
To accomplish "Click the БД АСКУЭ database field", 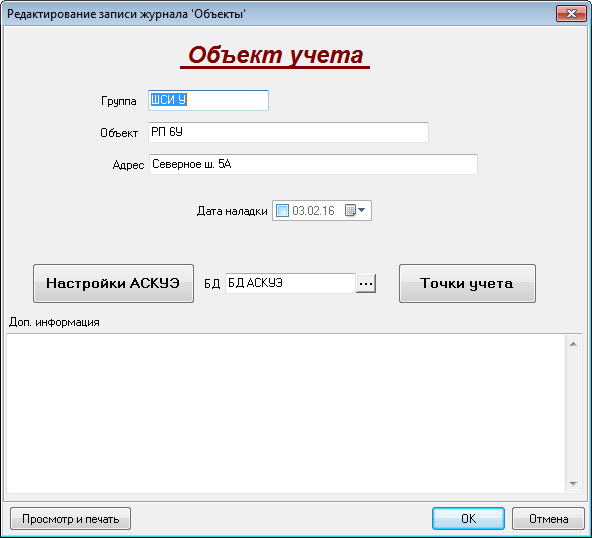I will click(291, 284).
